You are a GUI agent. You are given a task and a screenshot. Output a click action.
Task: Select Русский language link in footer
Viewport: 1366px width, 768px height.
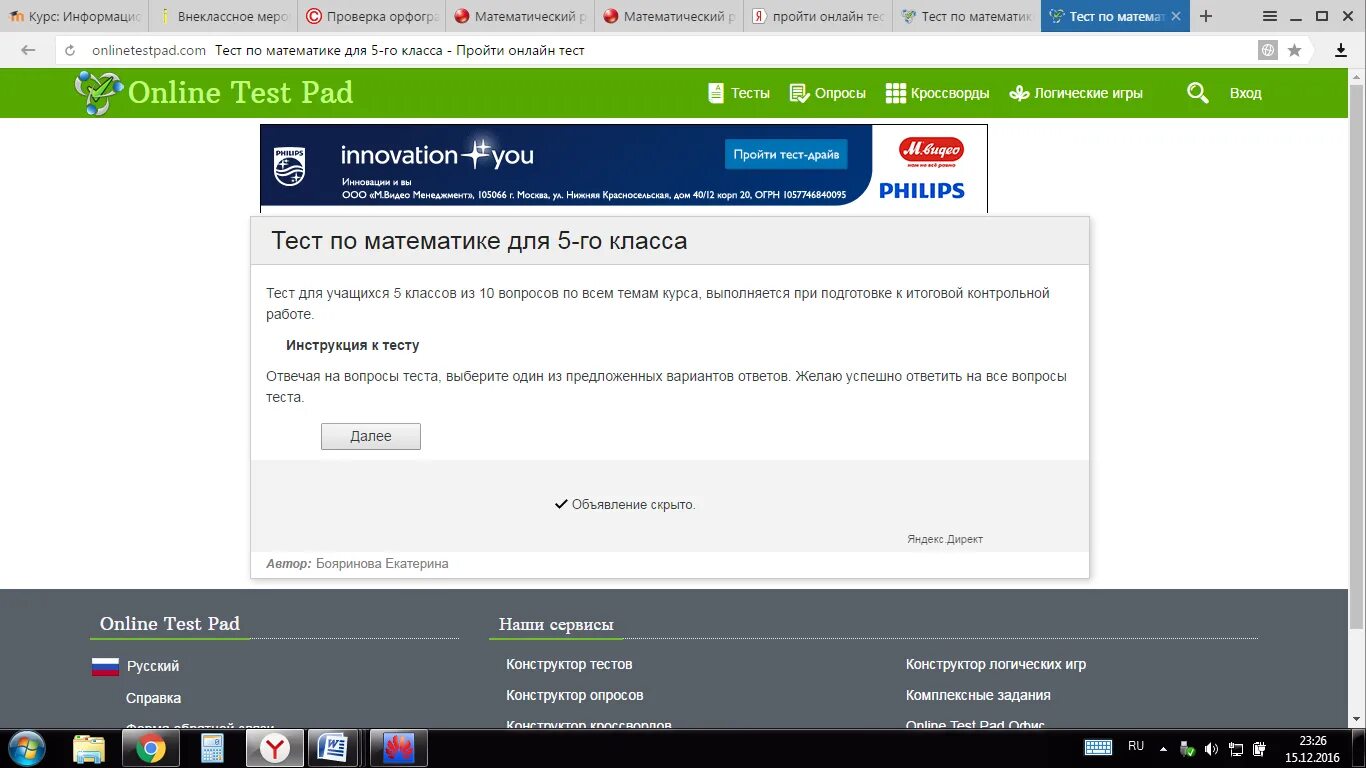pos(153,666)
